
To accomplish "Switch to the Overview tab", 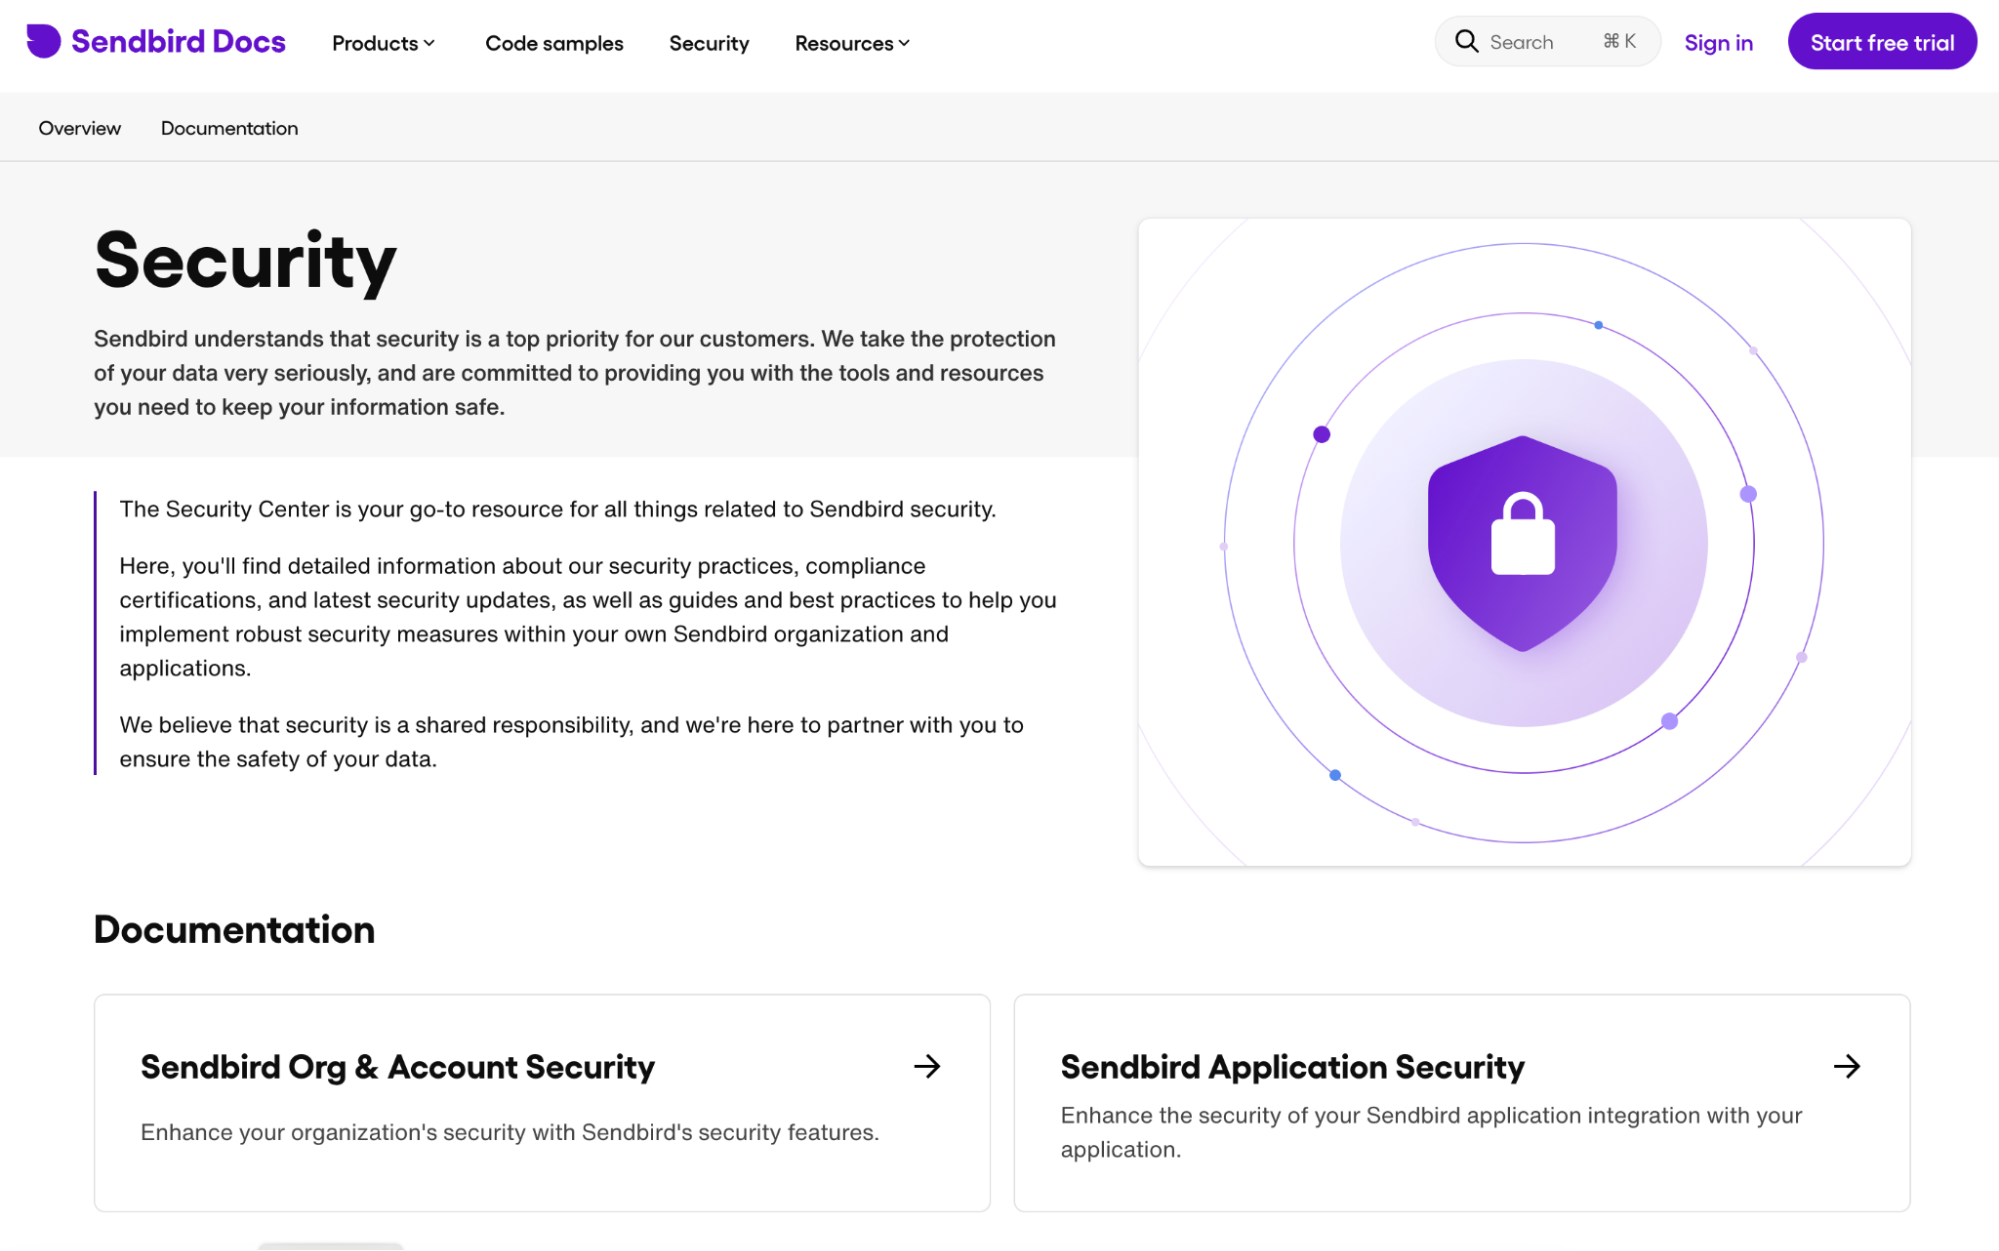I will [80, 128].
